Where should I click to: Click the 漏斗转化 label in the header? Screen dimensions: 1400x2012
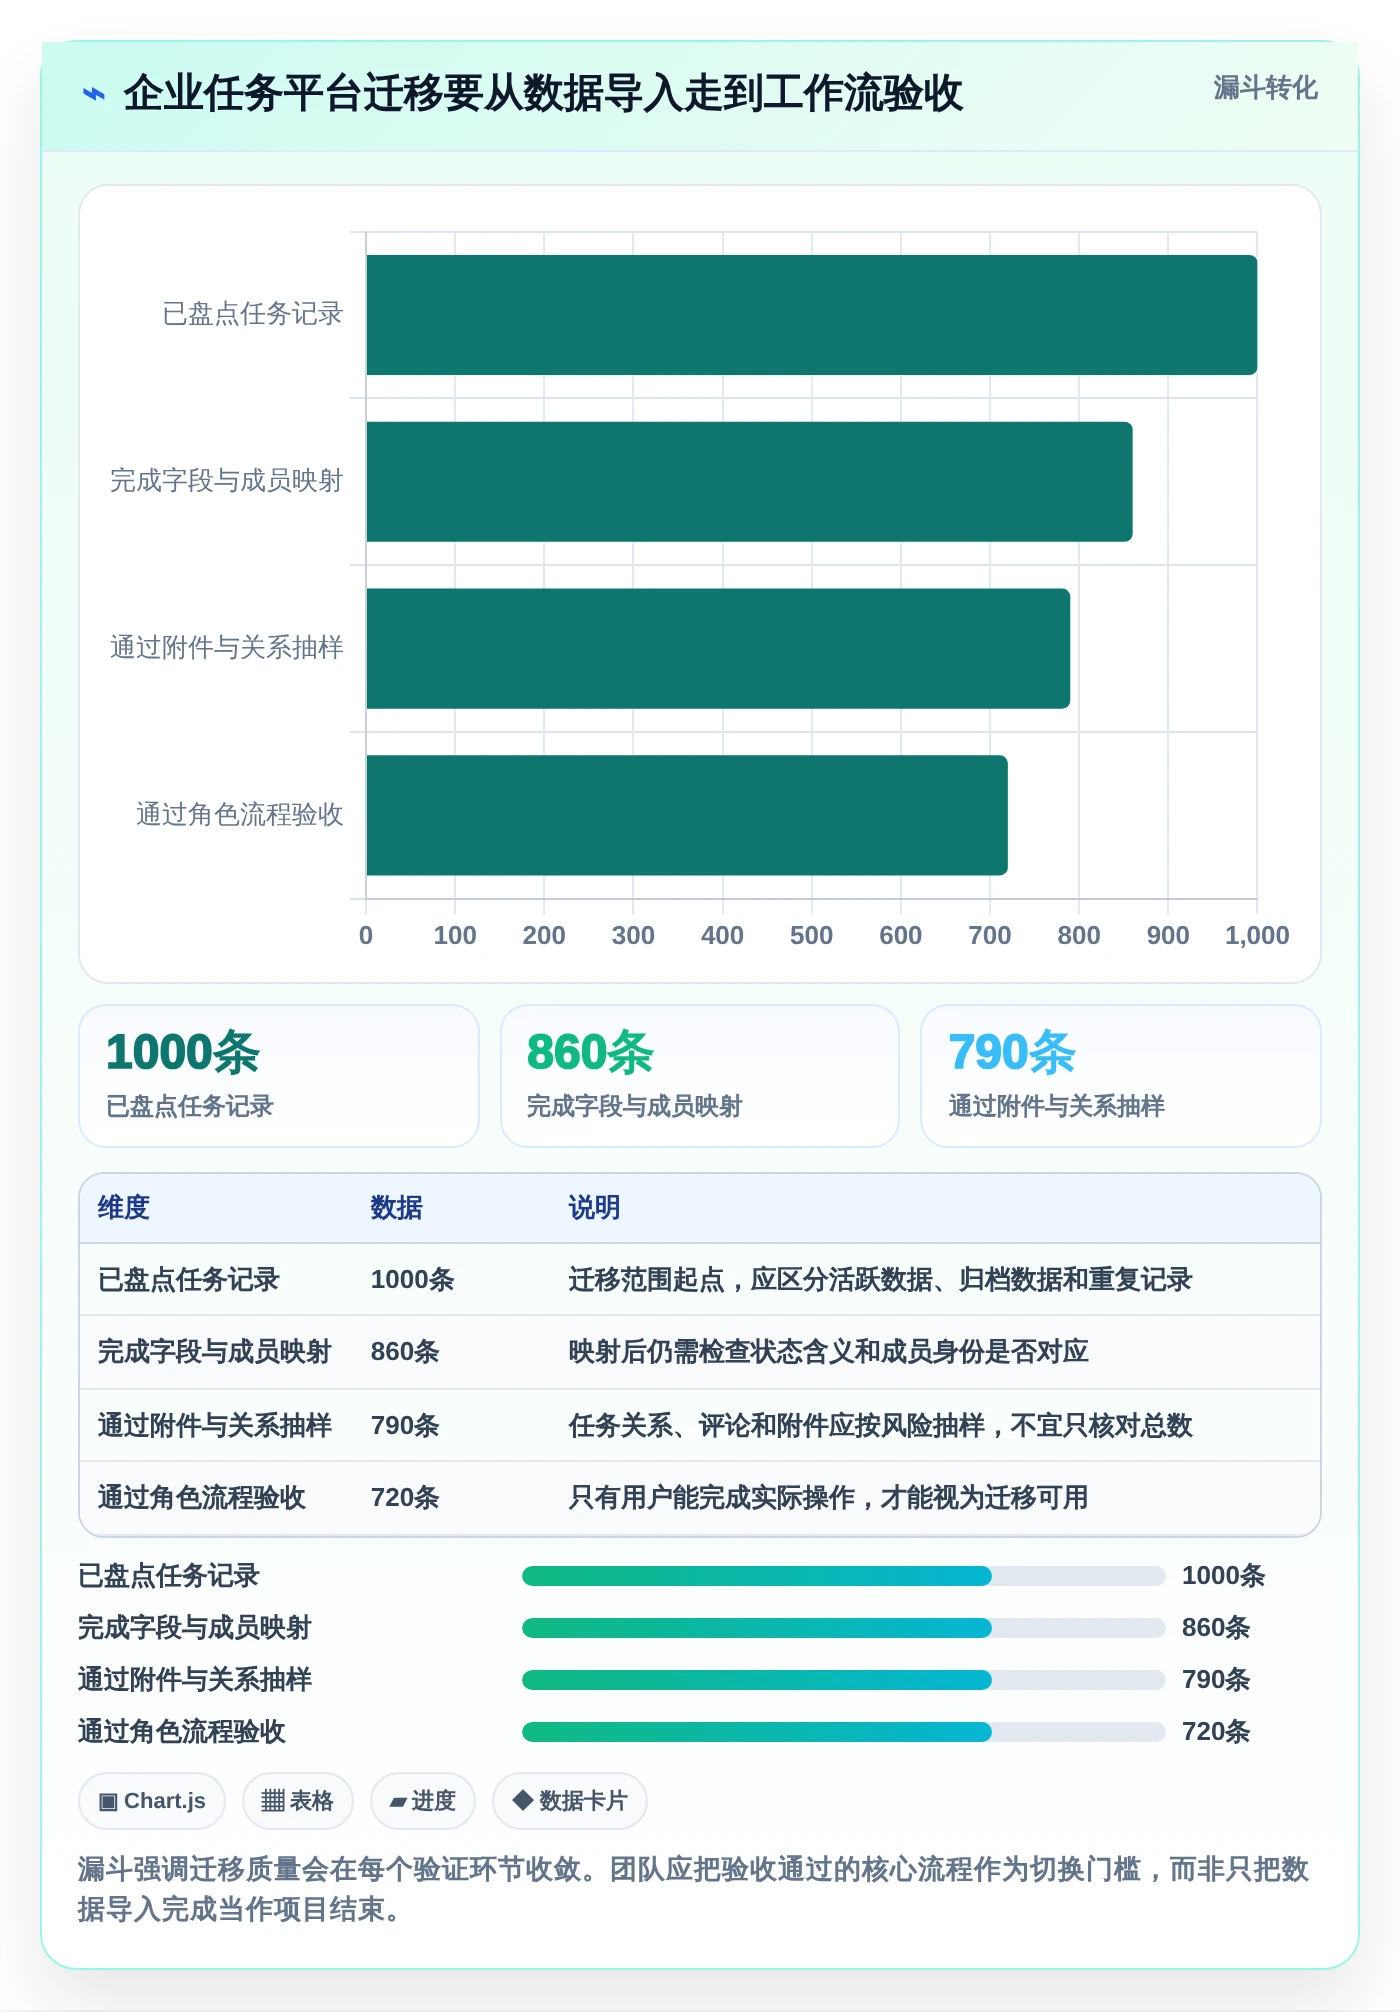tap(1265, 88)
